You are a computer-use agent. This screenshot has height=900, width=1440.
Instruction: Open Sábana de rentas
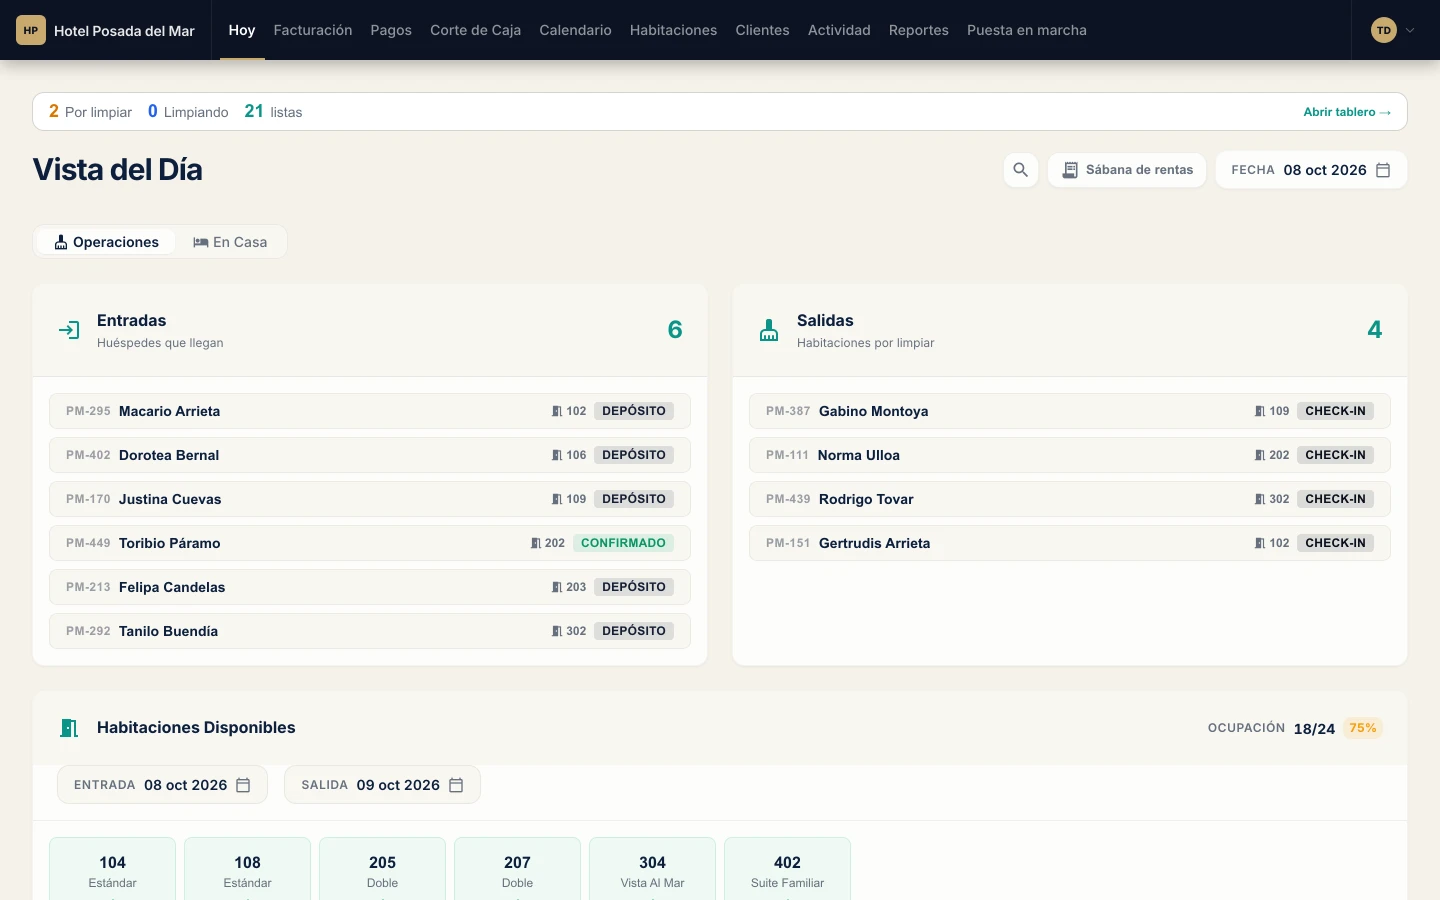point(1127,170)
